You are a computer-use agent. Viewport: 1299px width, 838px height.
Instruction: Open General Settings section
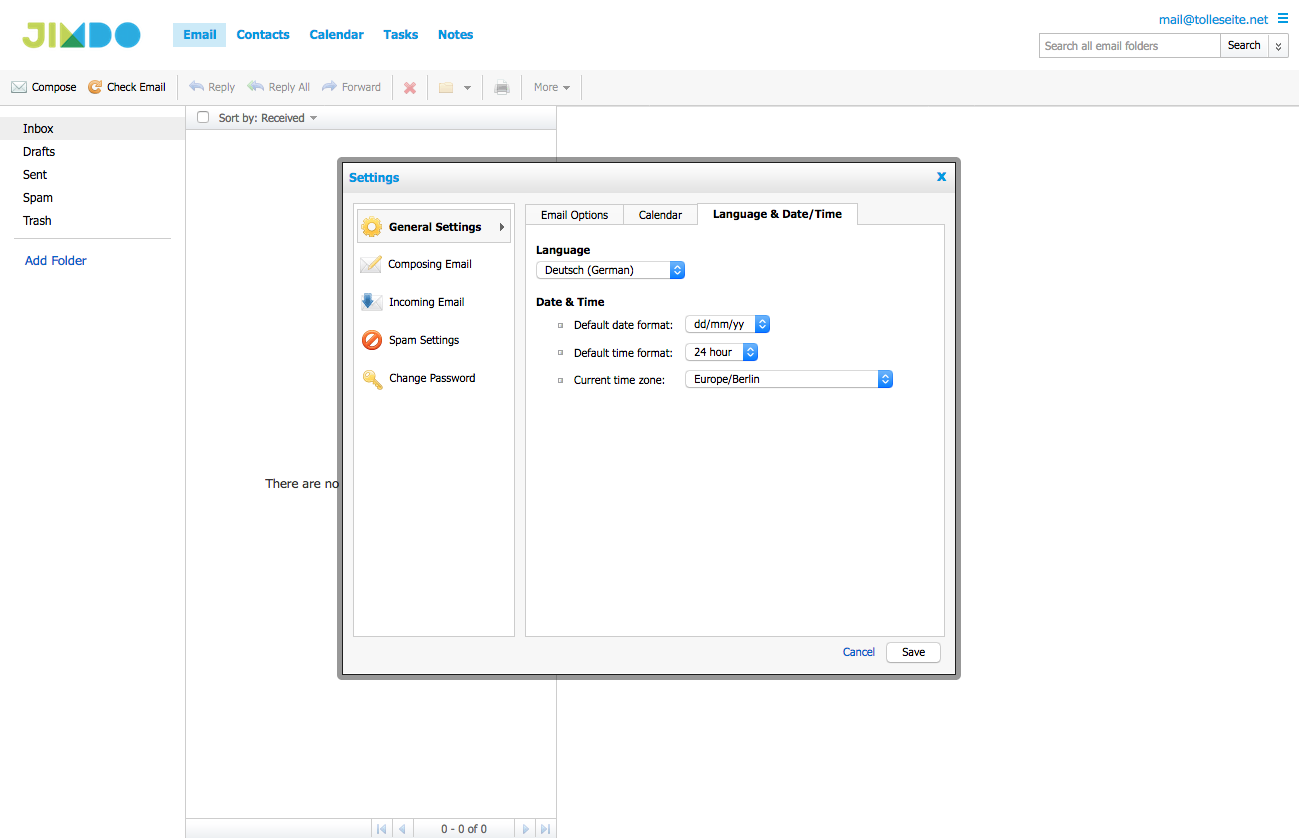point(434,227)
